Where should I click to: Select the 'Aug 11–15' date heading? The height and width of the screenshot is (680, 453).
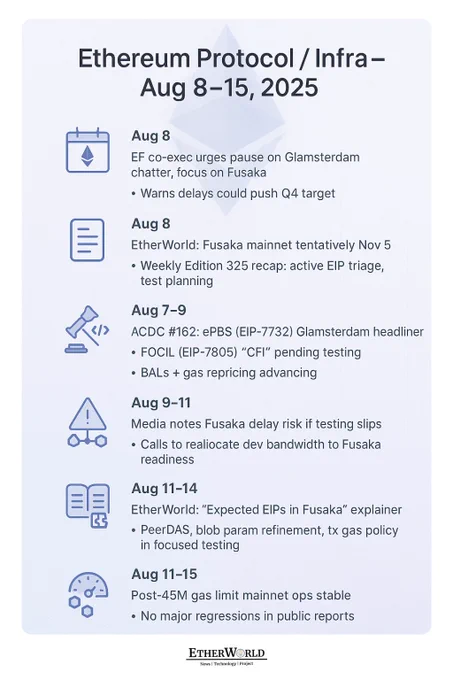point(164,574)
